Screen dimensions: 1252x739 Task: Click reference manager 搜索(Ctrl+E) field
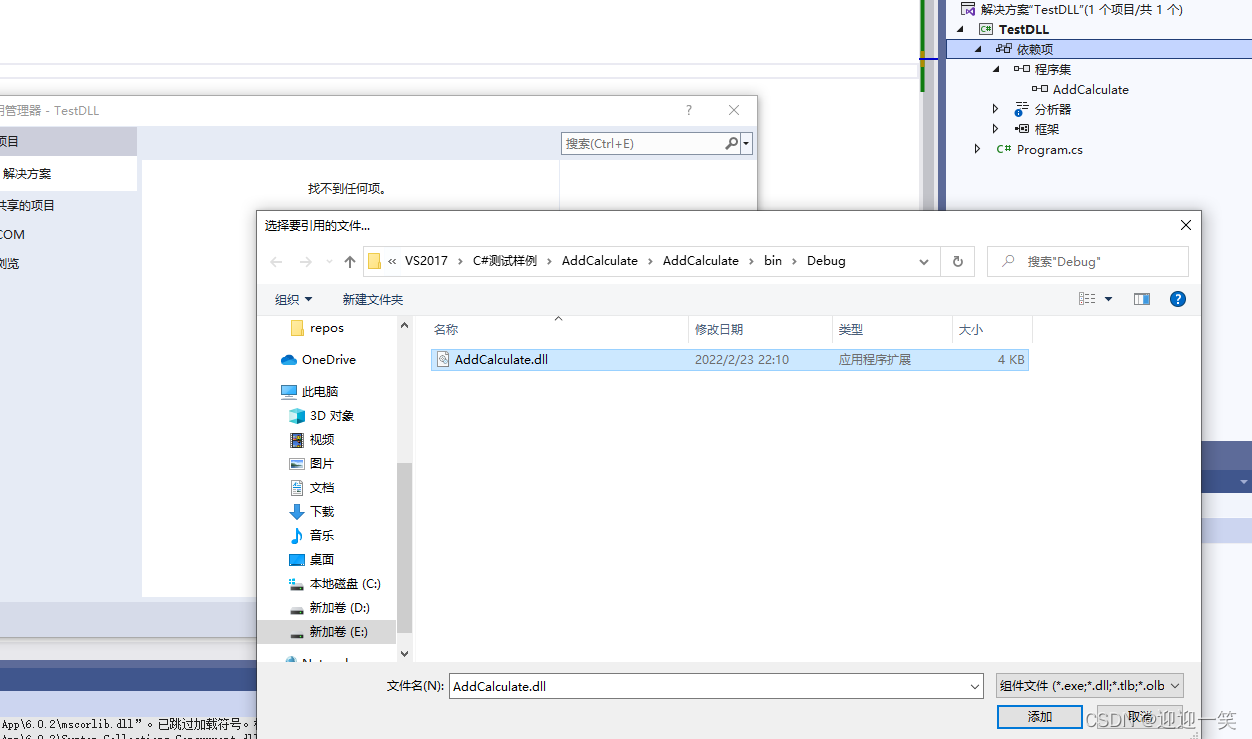pyautogui.click(x=642, y=144)
